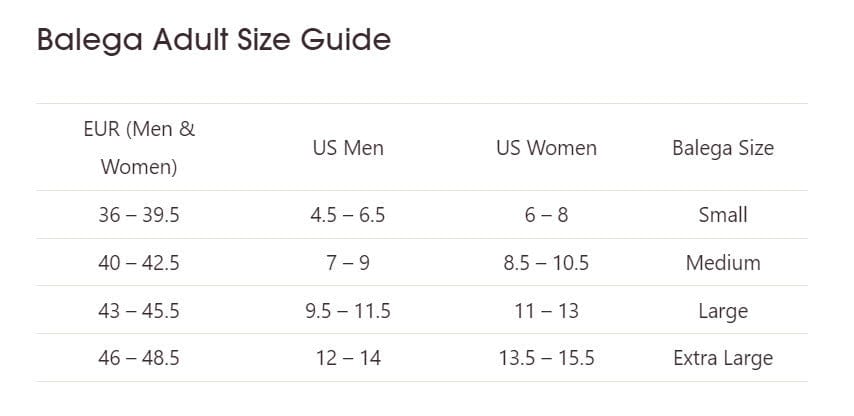Image resolution: width=854 pixels, height=416 pixels.
Task: Select the US Women column header
Action: [x=546, y=148]
